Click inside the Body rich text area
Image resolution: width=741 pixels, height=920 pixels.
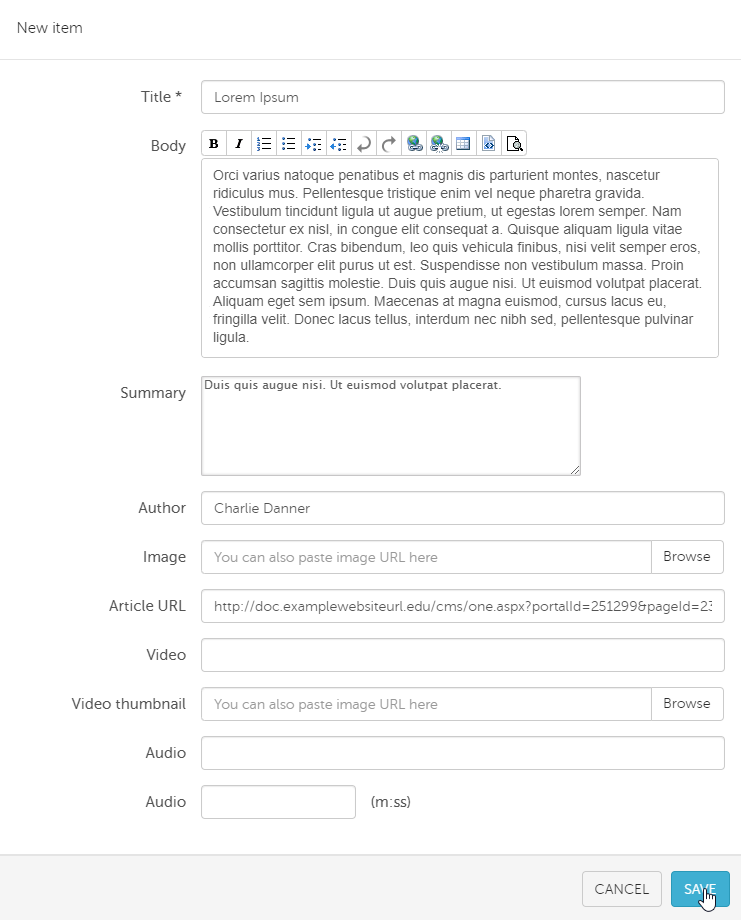tap(460, 258)
